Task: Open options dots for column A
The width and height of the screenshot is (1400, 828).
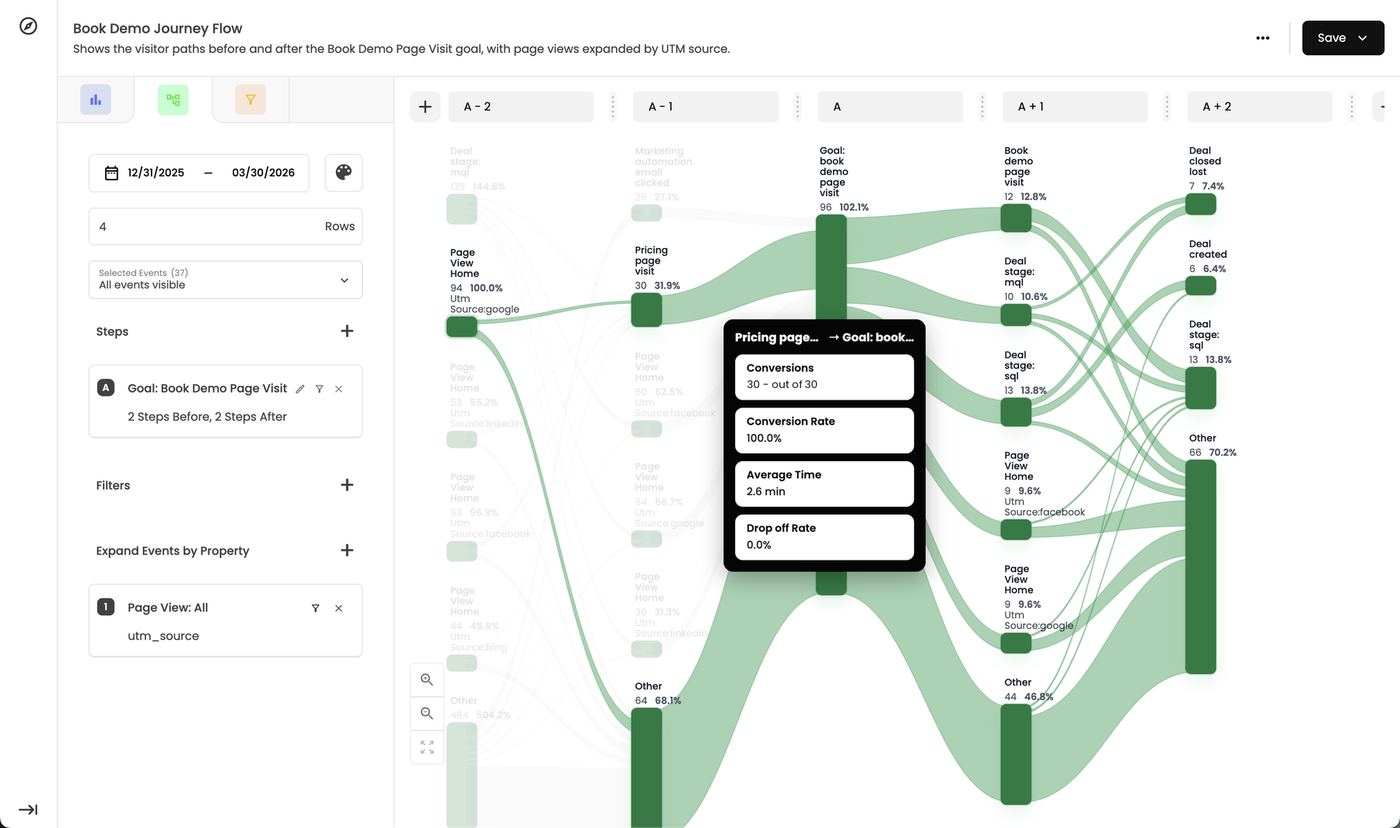Action: pos(982,107)
